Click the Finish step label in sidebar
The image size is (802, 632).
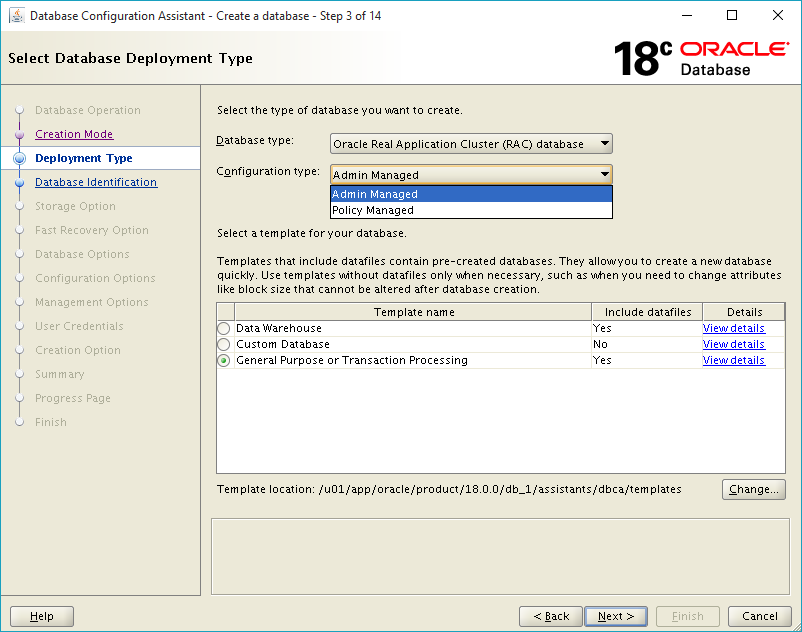coord(51,422)
